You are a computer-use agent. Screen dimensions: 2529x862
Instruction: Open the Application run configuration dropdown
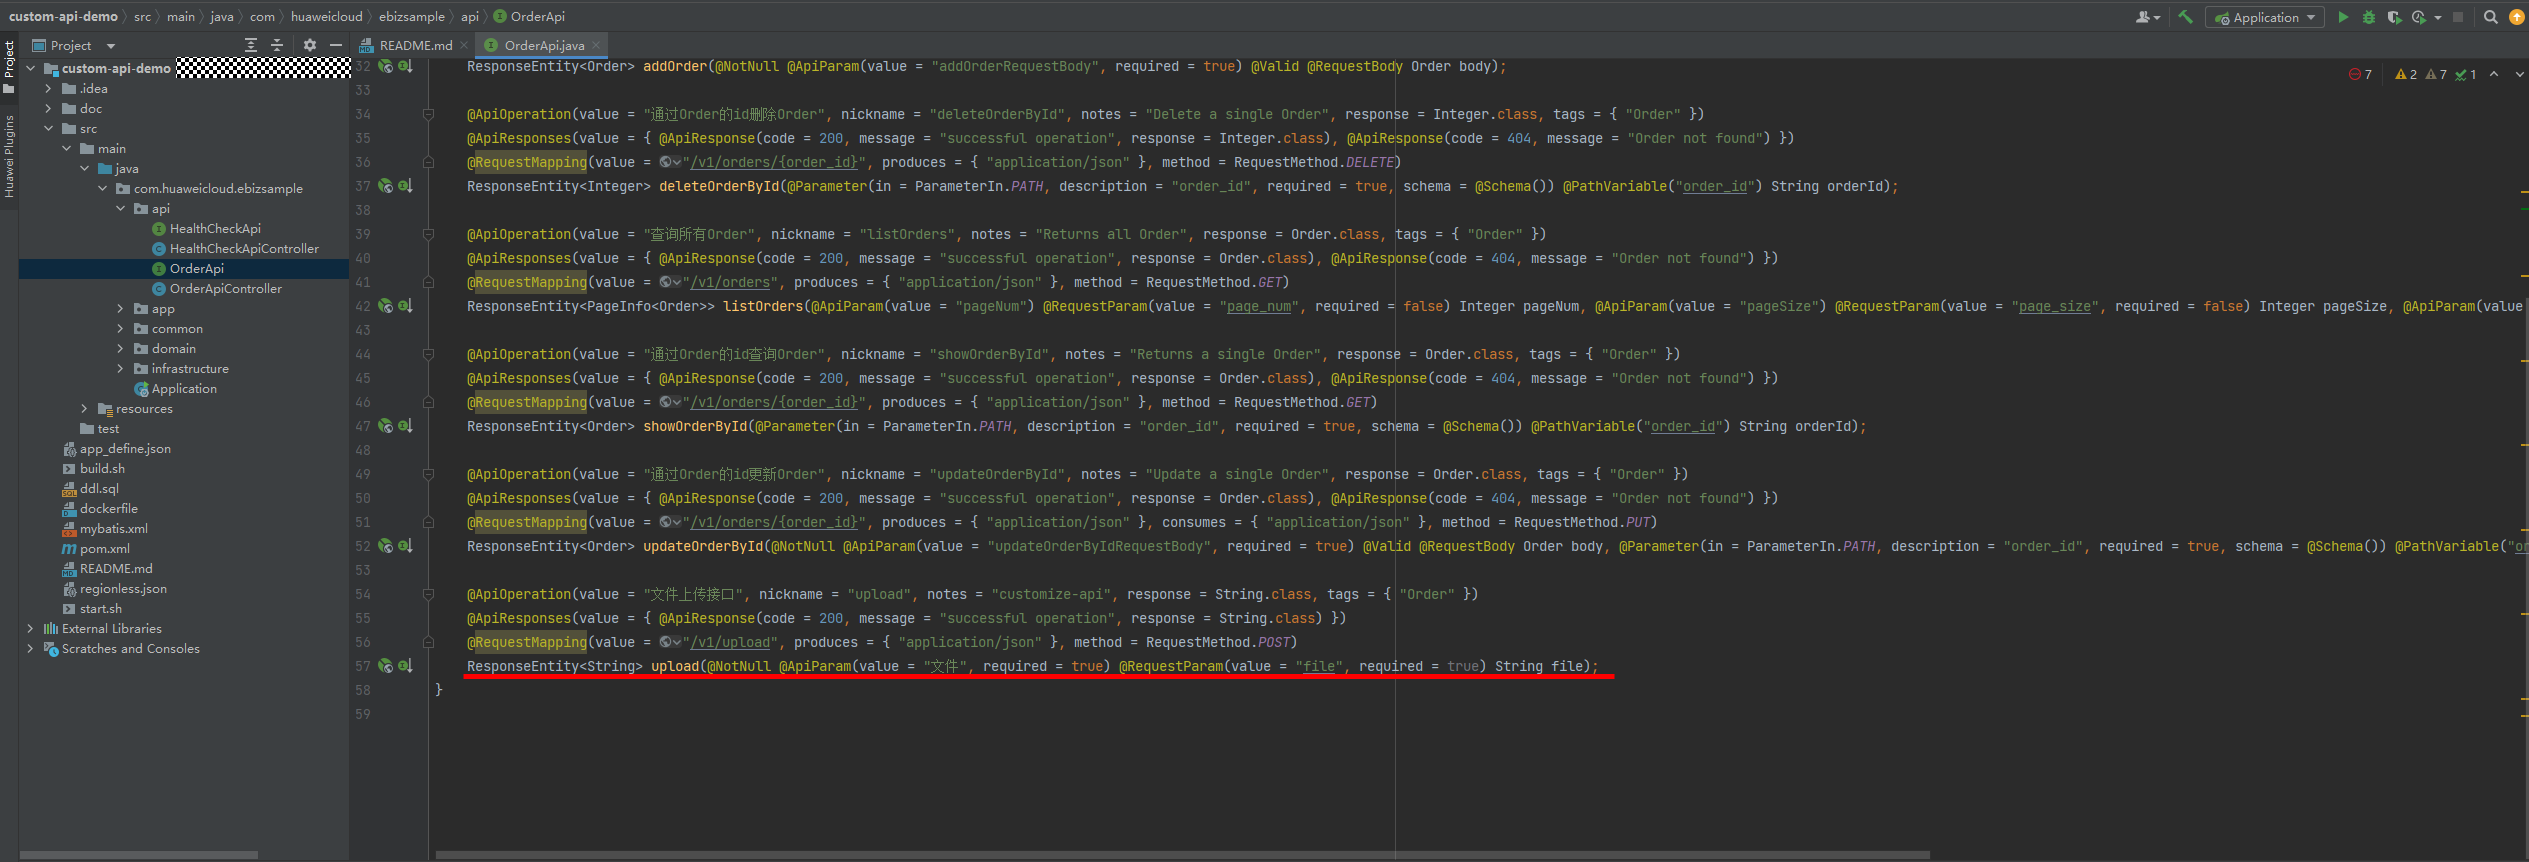(x=2264, y=17)
